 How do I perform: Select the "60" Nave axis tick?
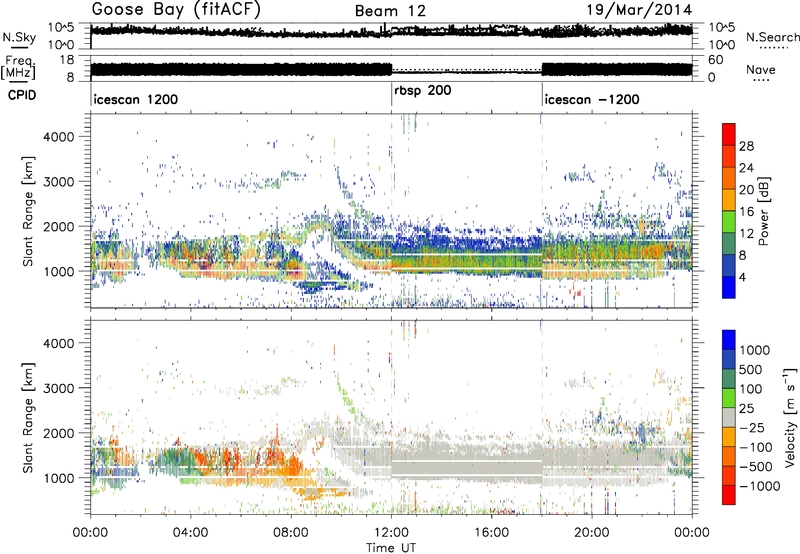click(x=716, y=60)
